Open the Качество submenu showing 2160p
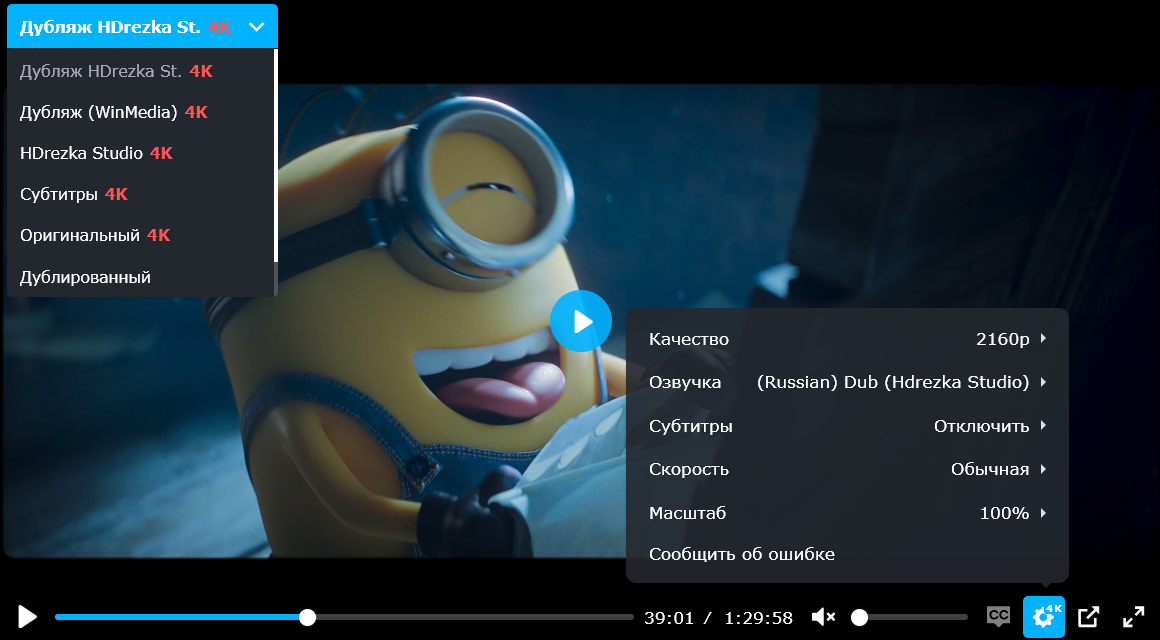Image resolution: width=1160 pixels, height=640 pixels. [847, 339]
